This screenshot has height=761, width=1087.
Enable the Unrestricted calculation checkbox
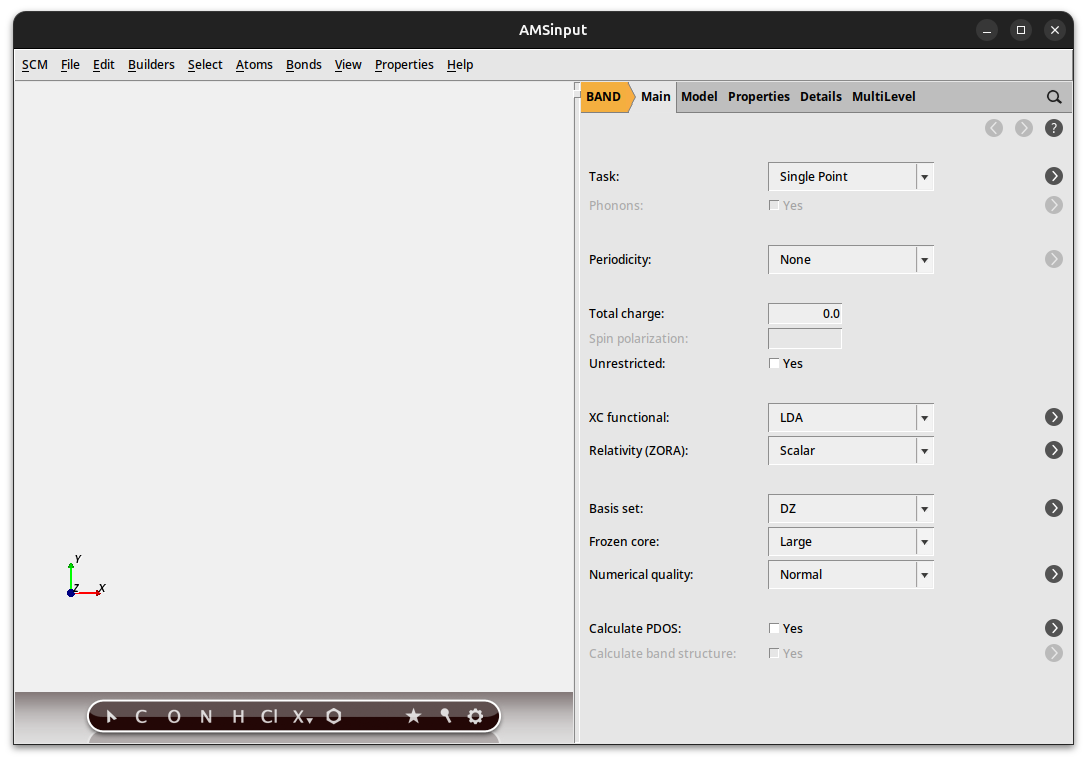coord(773,363)
